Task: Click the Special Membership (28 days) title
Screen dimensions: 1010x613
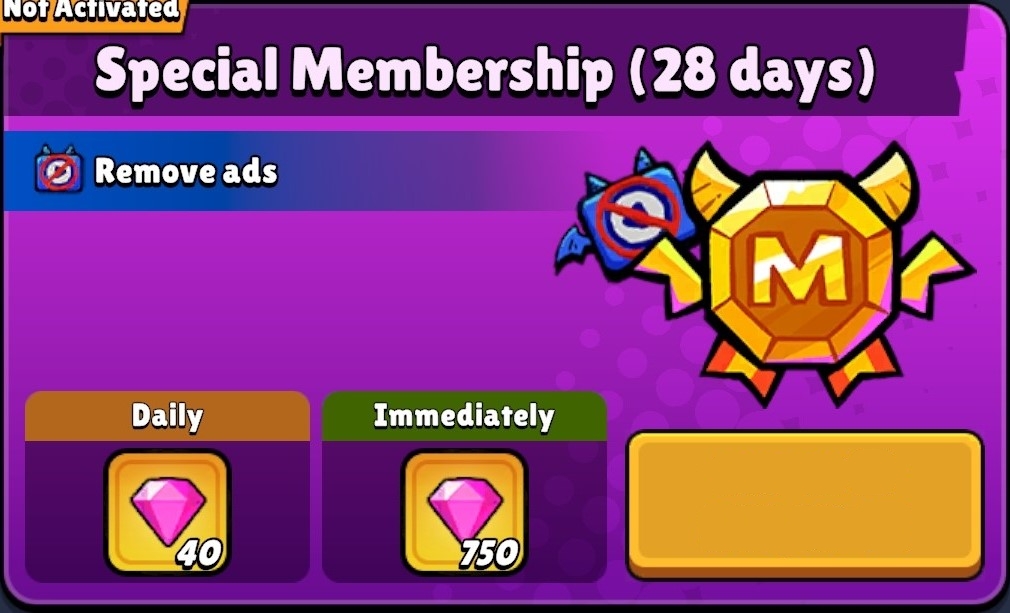Action: click(x=484, y=70)
